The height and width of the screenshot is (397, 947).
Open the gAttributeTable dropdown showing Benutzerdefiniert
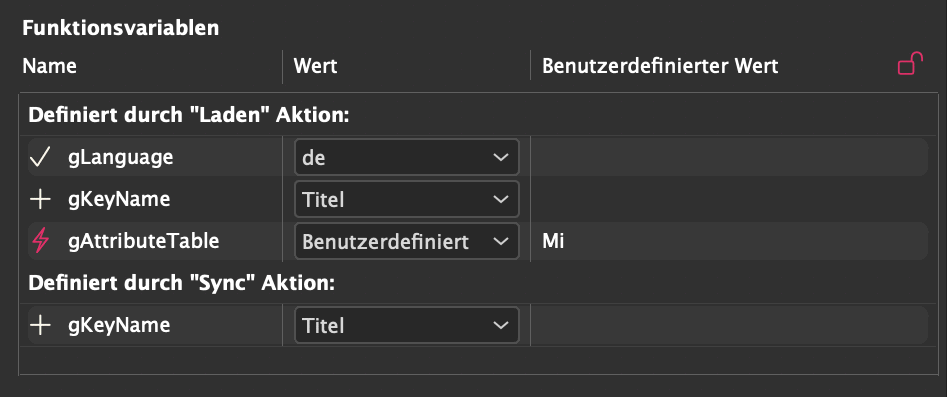406,242
